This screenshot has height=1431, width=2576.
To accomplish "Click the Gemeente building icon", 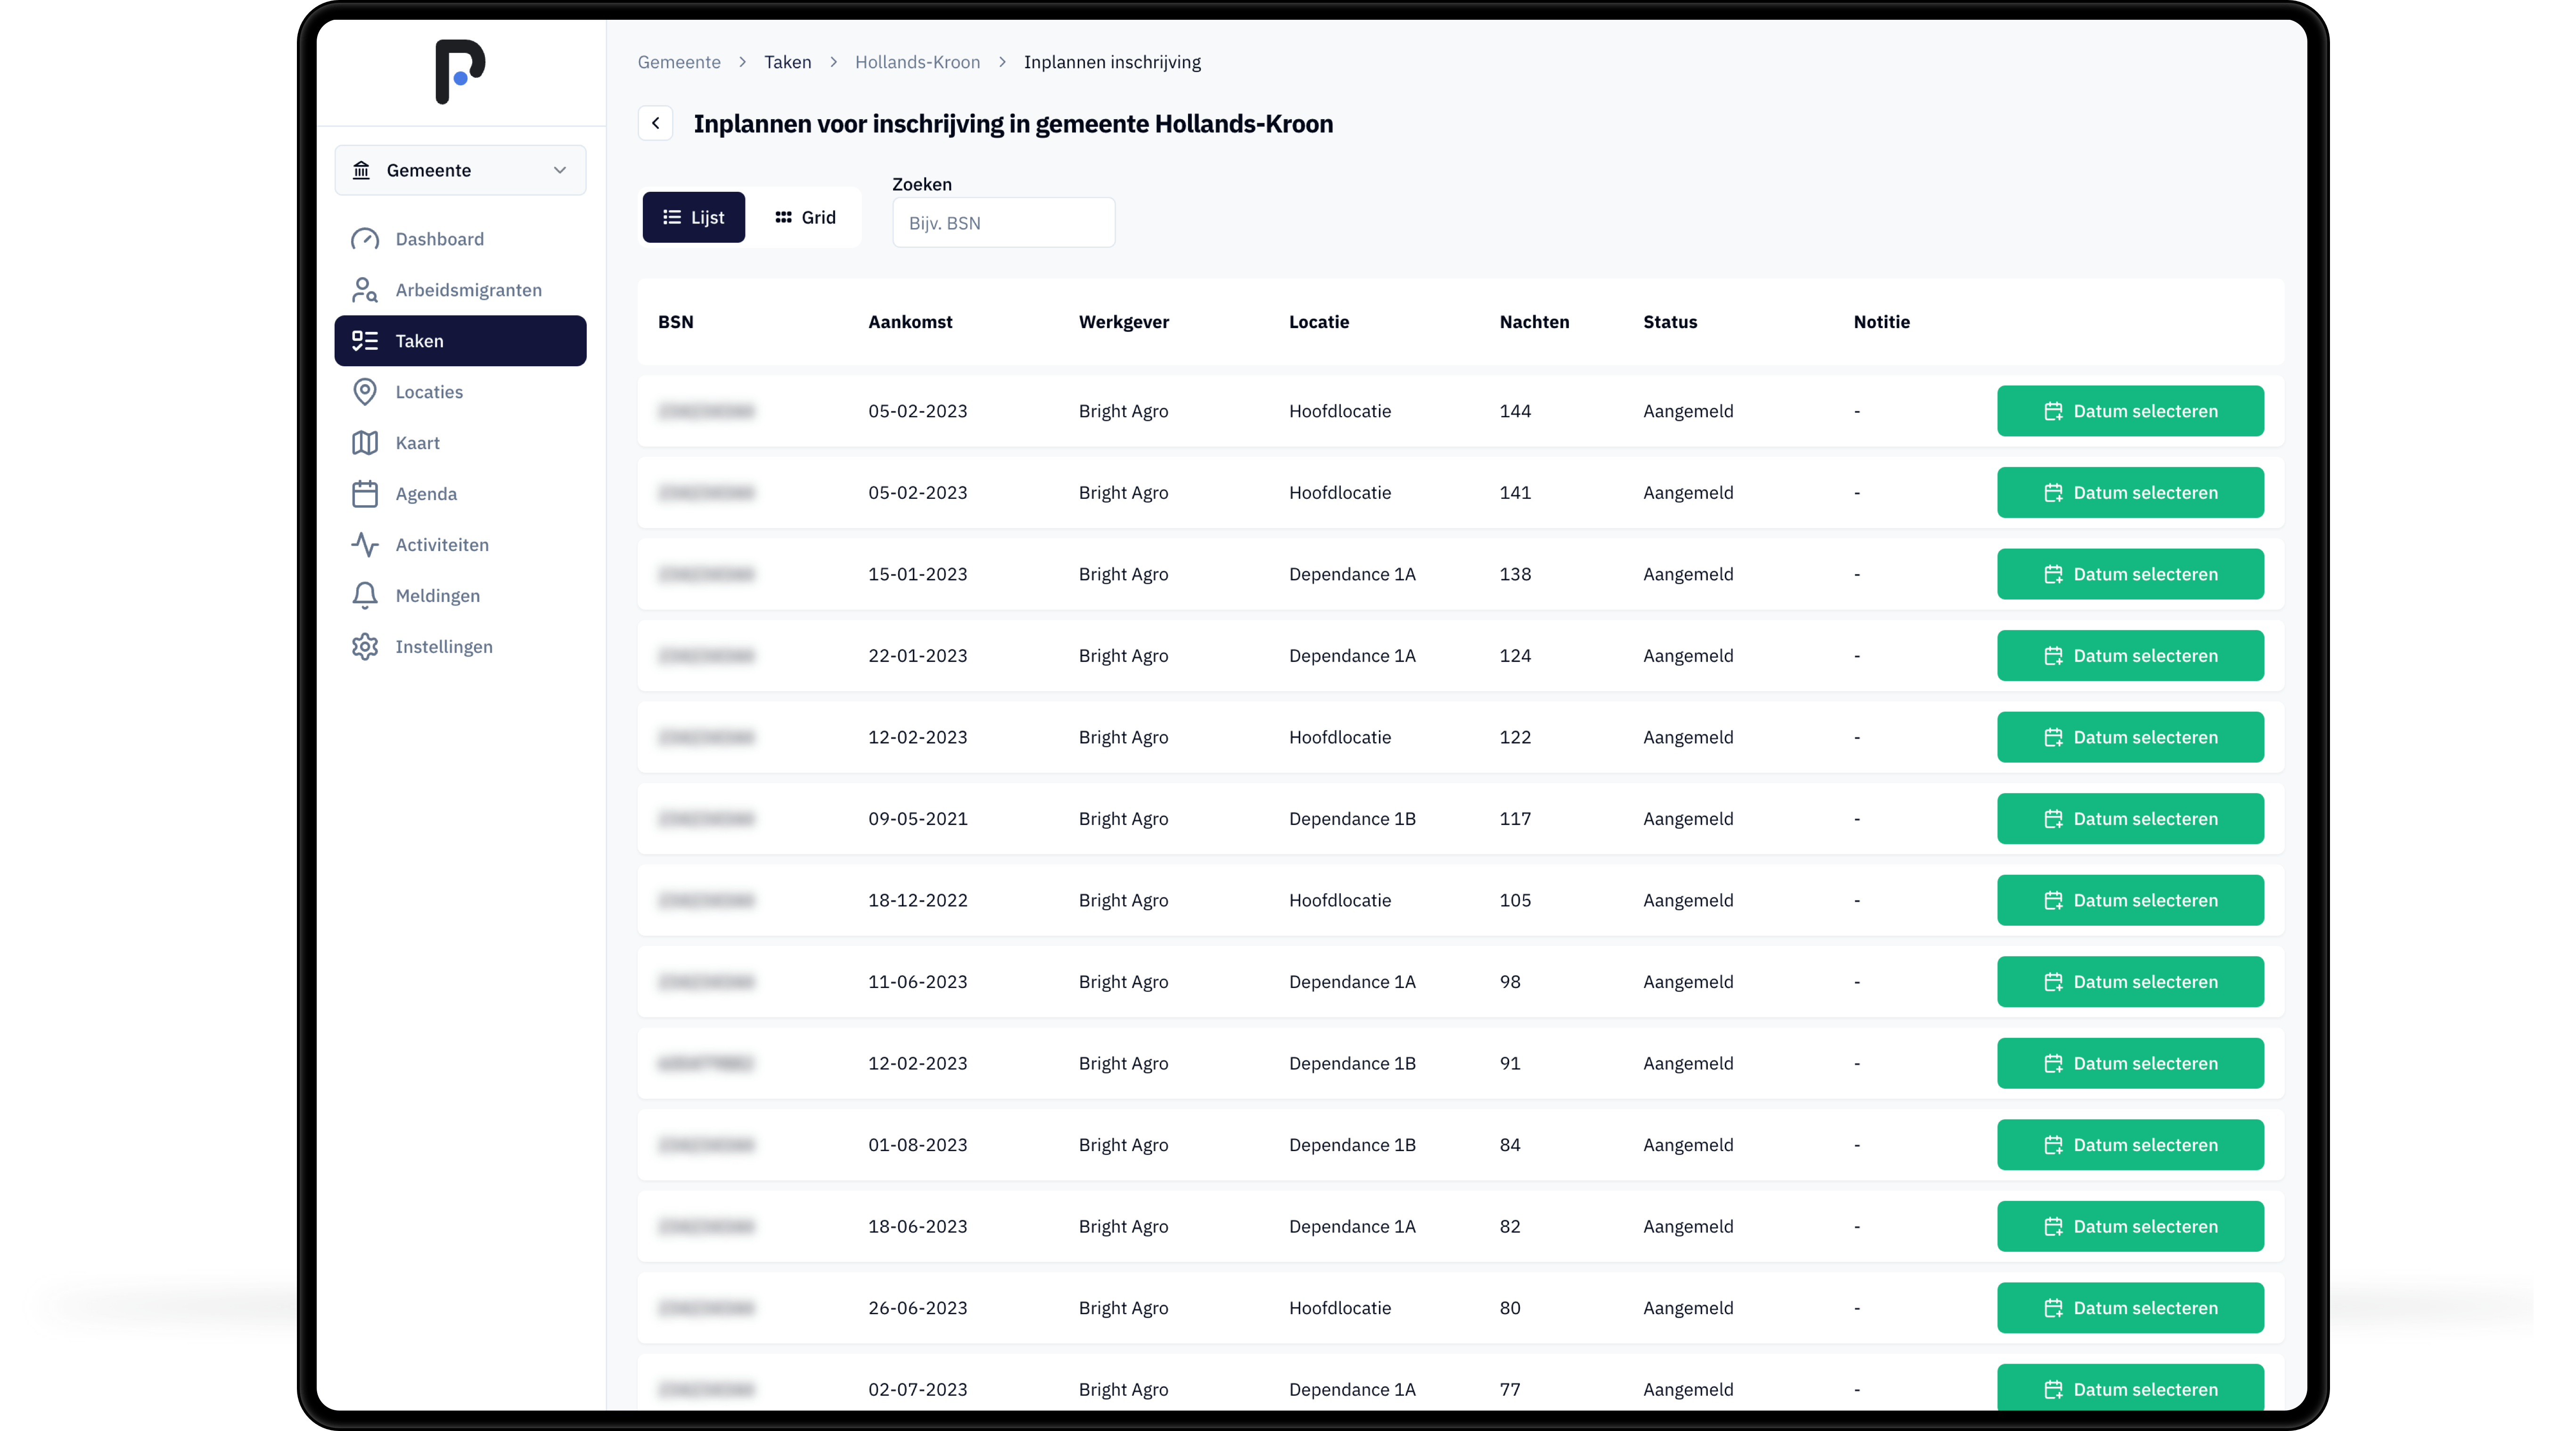I will point(361,170).
